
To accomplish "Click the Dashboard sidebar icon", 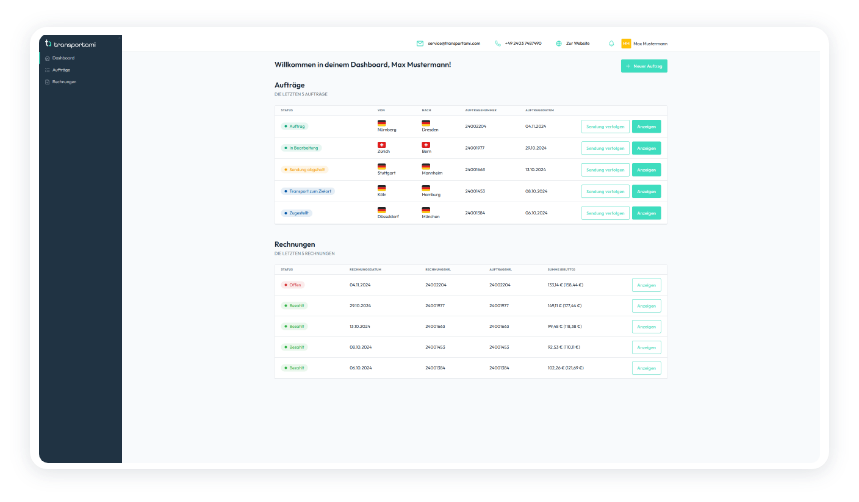I will [x=47, y=58].
